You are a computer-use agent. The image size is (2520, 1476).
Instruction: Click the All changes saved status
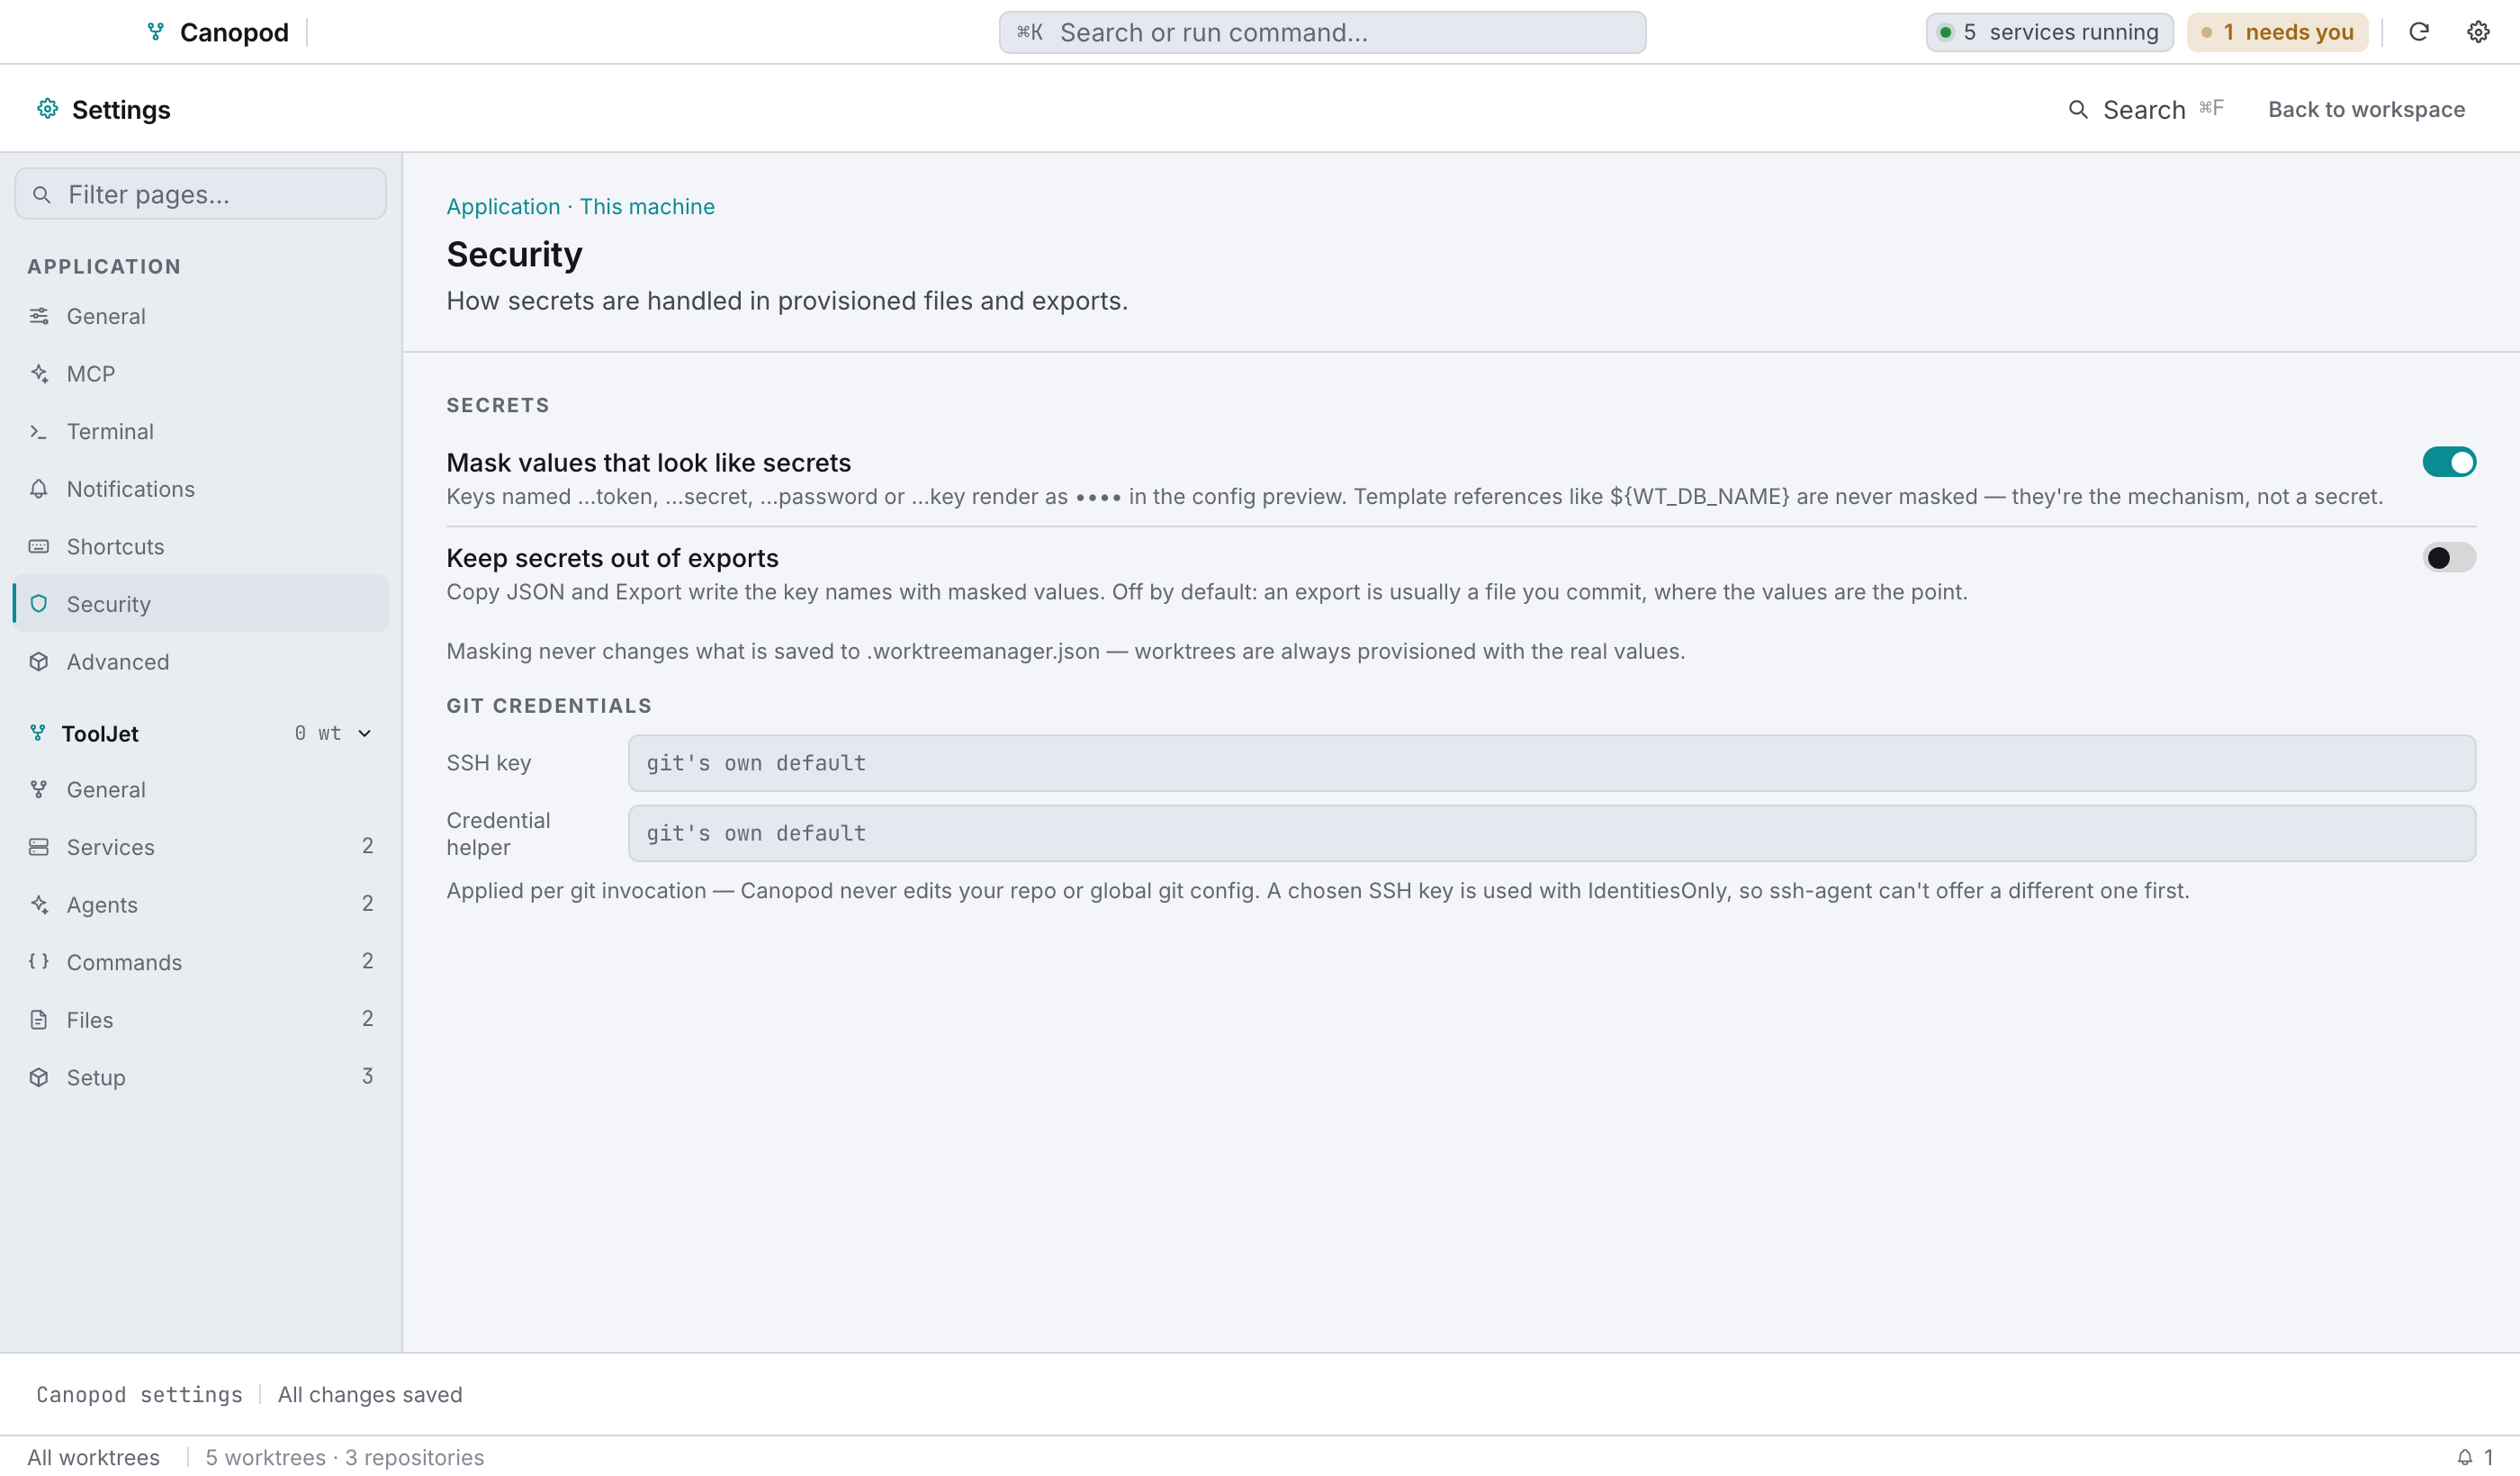tap(370, 1394)
